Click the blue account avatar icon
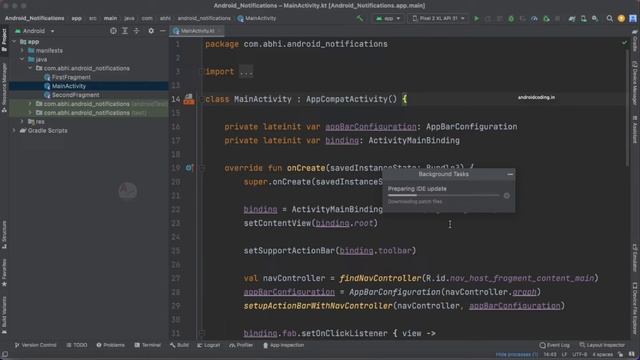Viewport: 640px width, 360px height. pos(633,18)
